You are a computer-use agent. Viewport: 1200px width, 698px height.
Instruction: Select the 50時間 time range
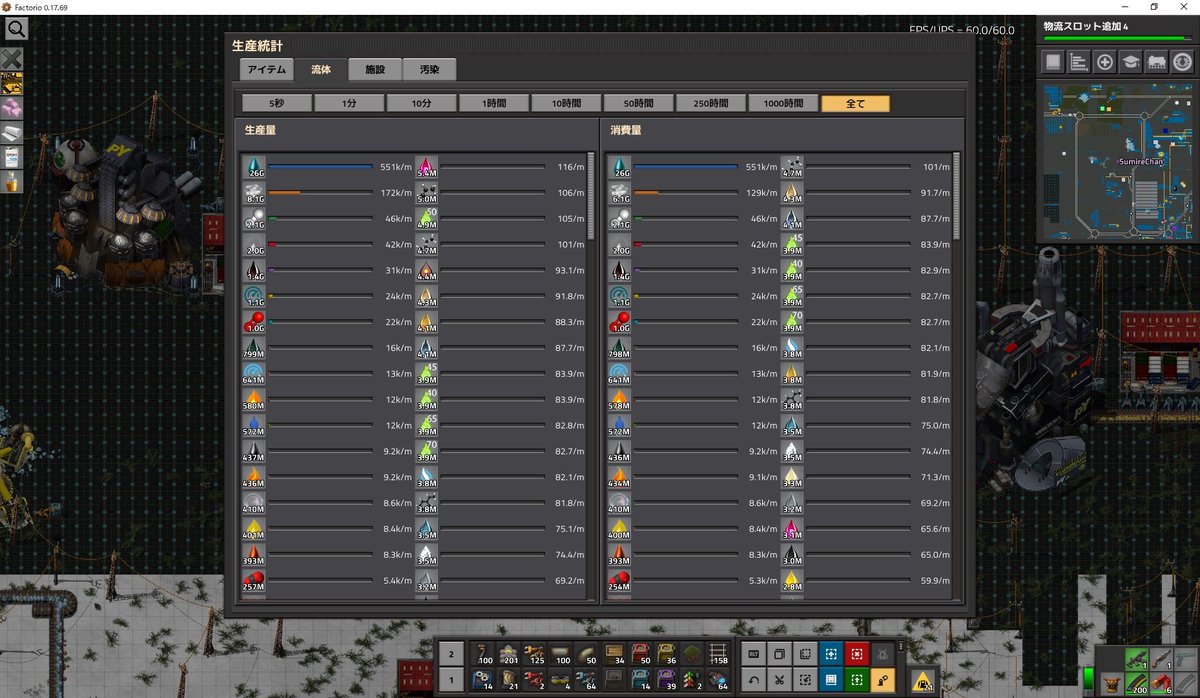[x=638, y=103]
